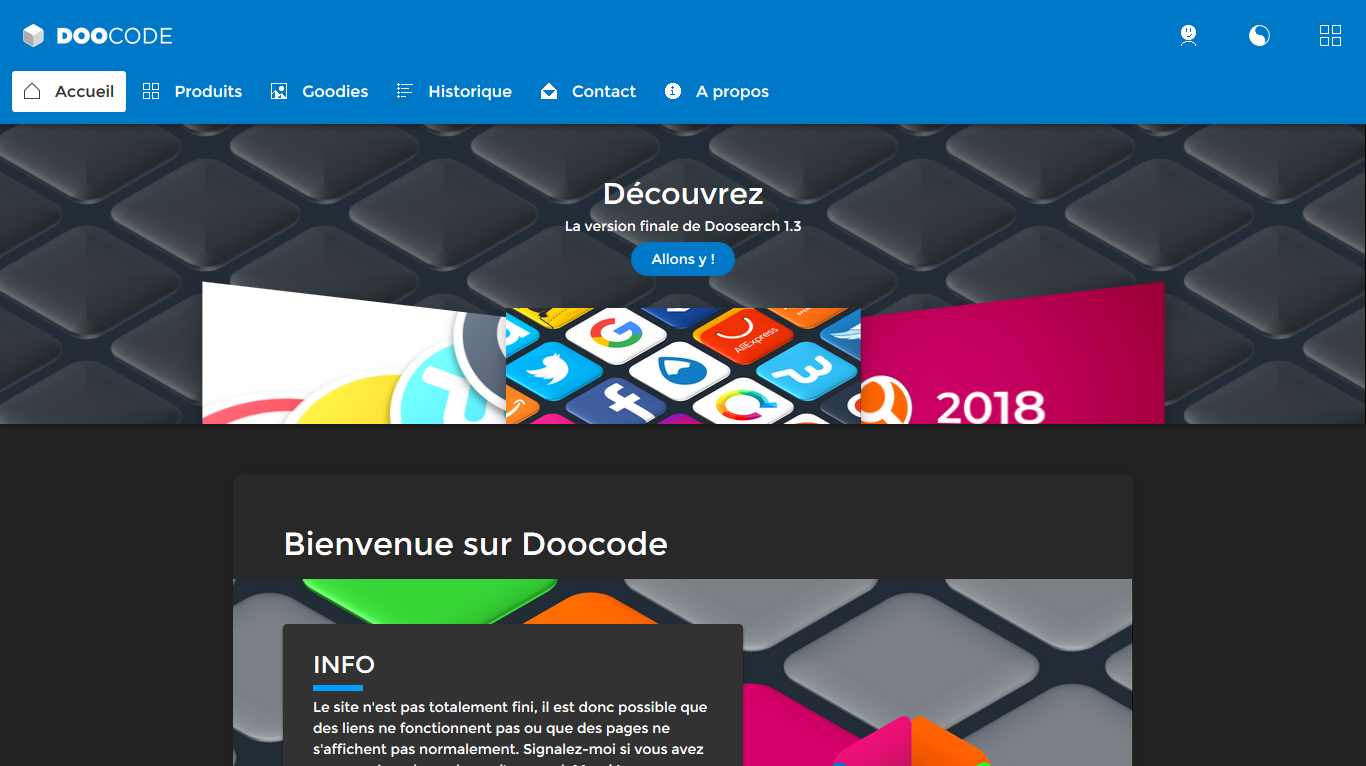This screenshot has width=1366, height=766.
Task: Click the home icon beside Accueil
Action: pos(32,91)
